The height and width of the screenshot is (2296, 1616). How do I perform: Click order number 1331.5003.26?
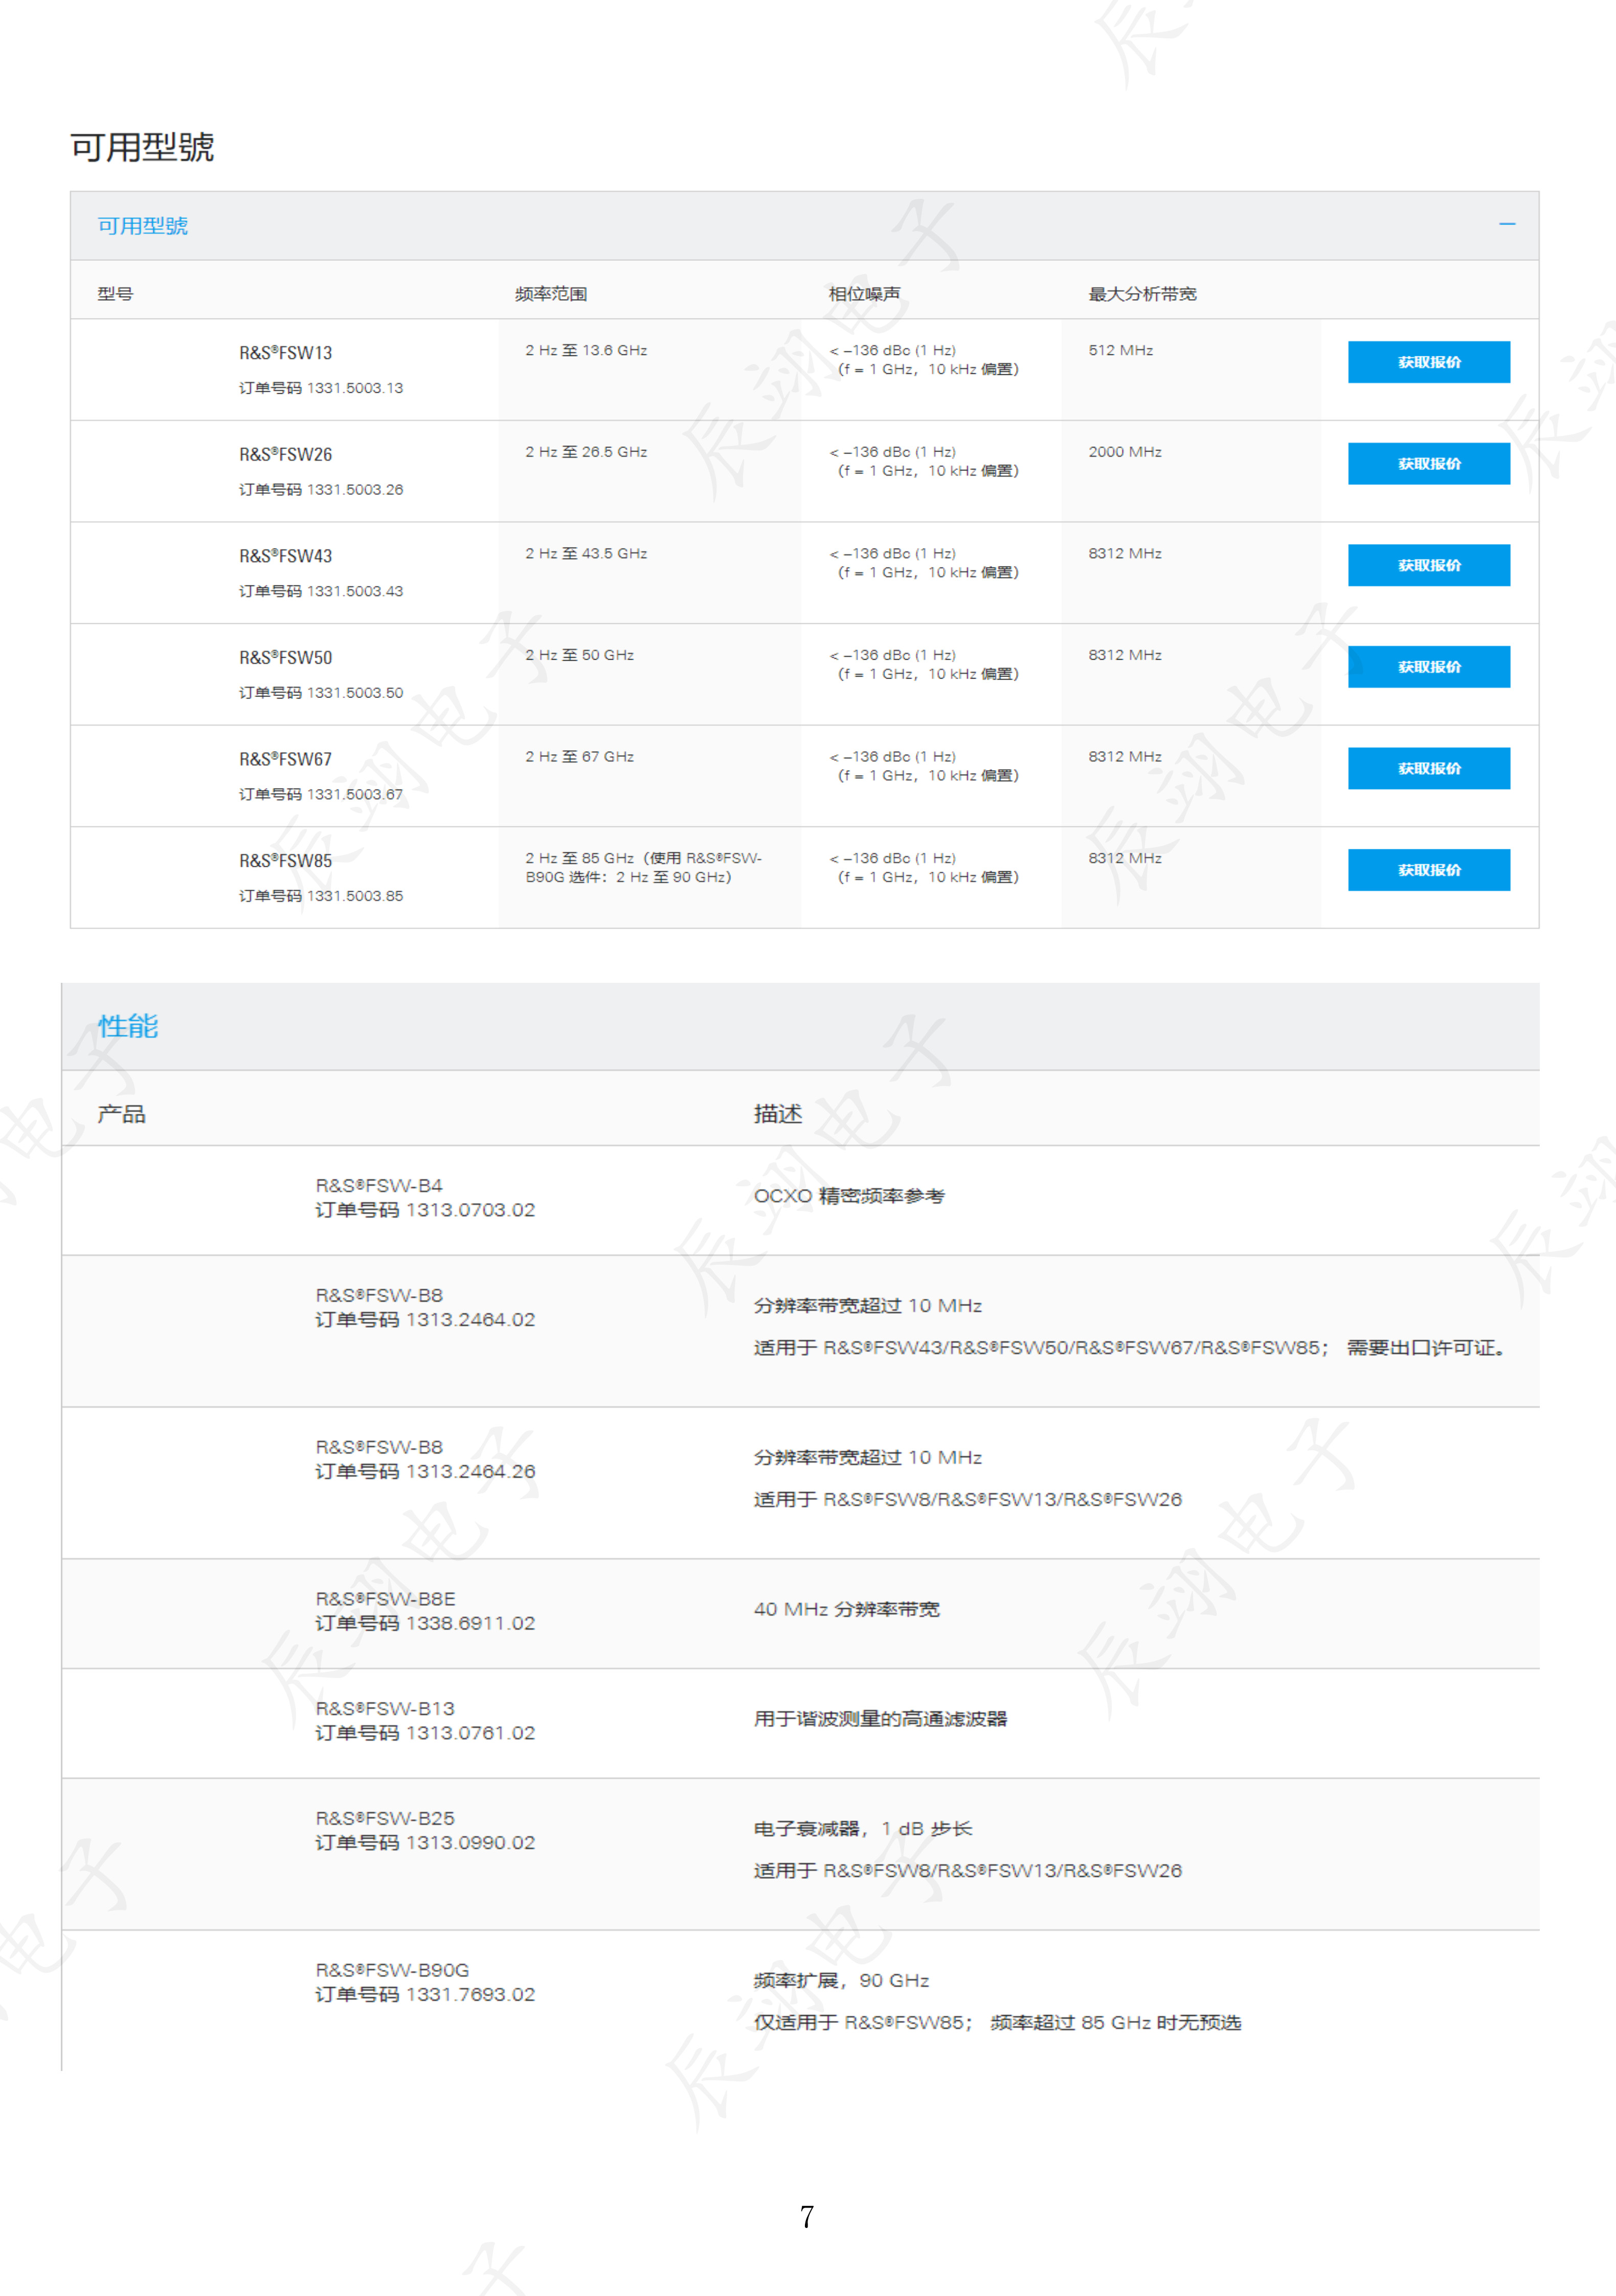[x=354, y=490]
